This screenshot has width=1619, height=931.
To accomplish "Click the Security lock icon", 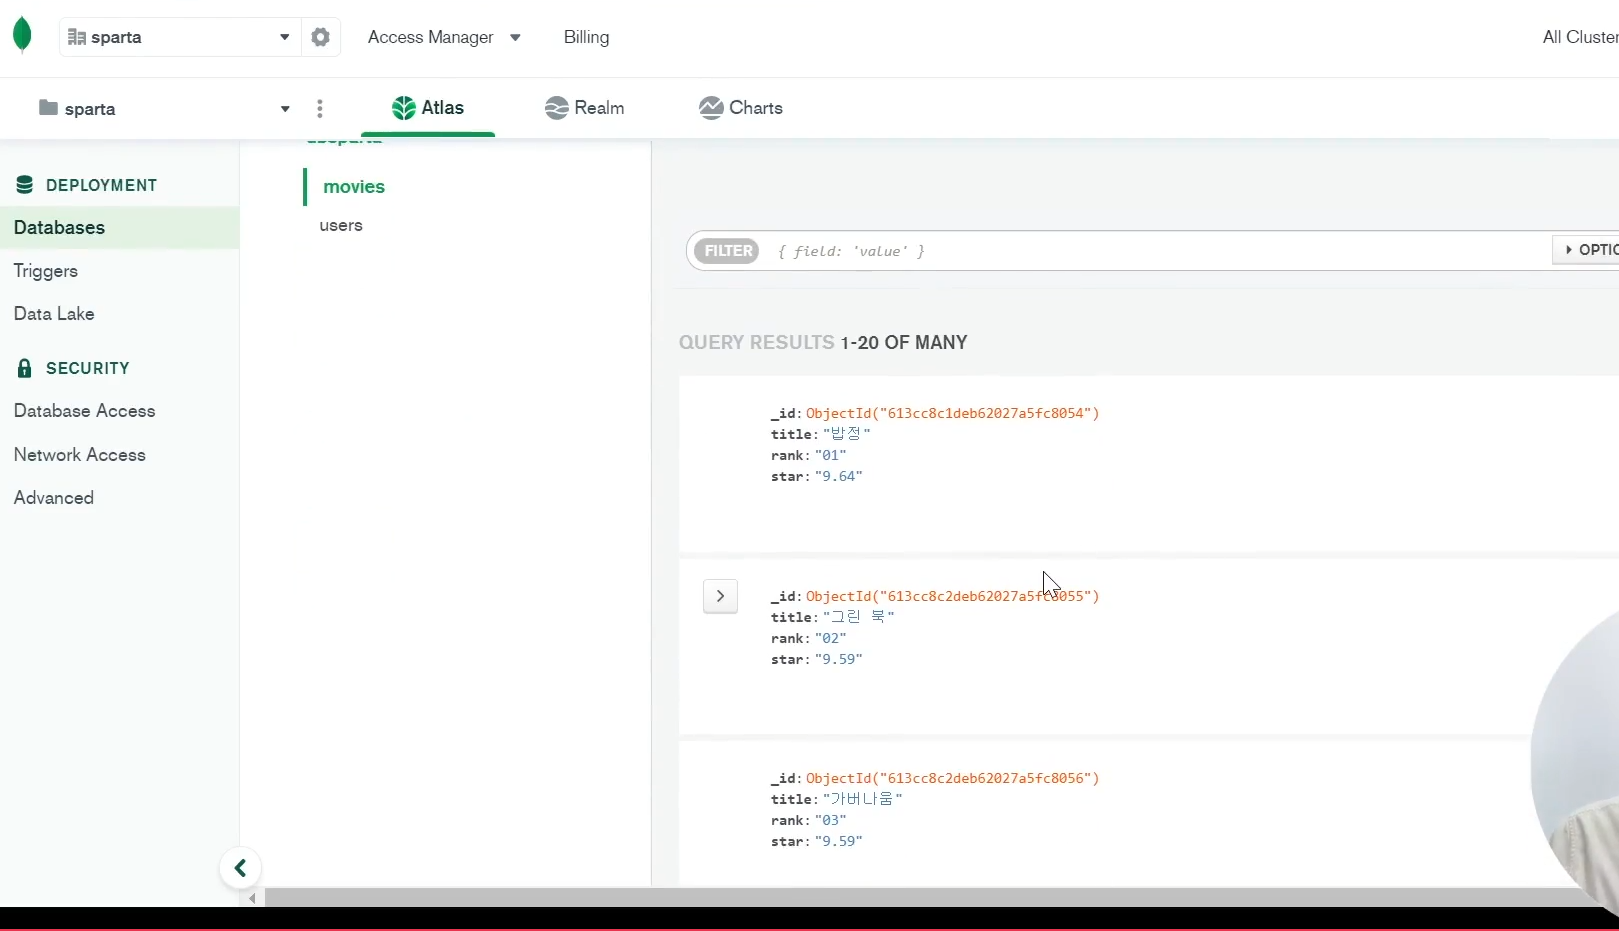I will tap(25, 368).
